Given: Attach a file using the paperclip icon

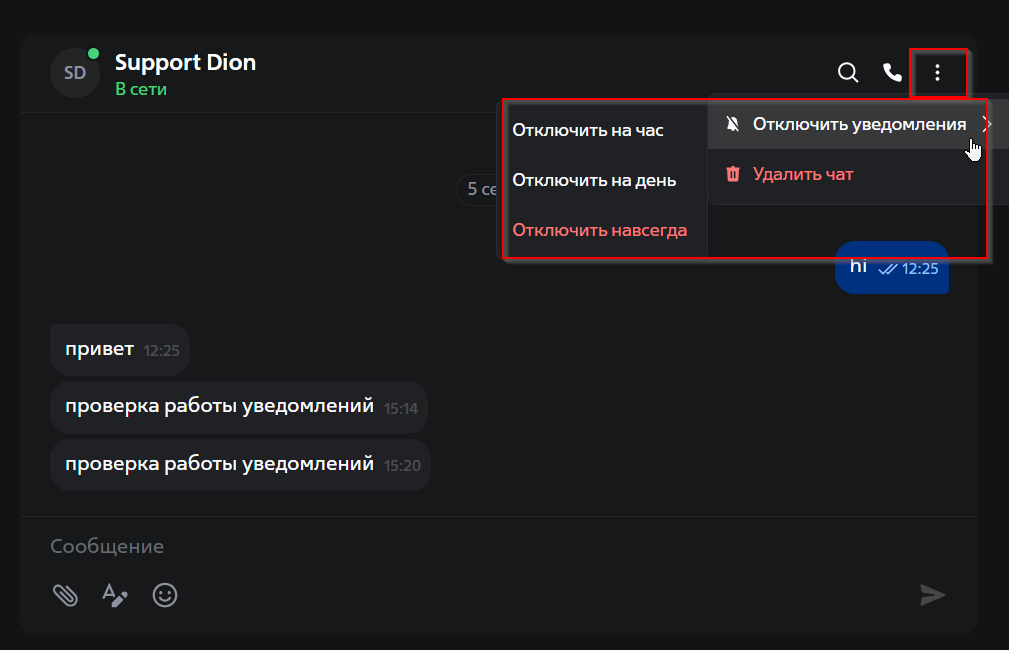Looking at the screenshot, I should pos(65,595).
